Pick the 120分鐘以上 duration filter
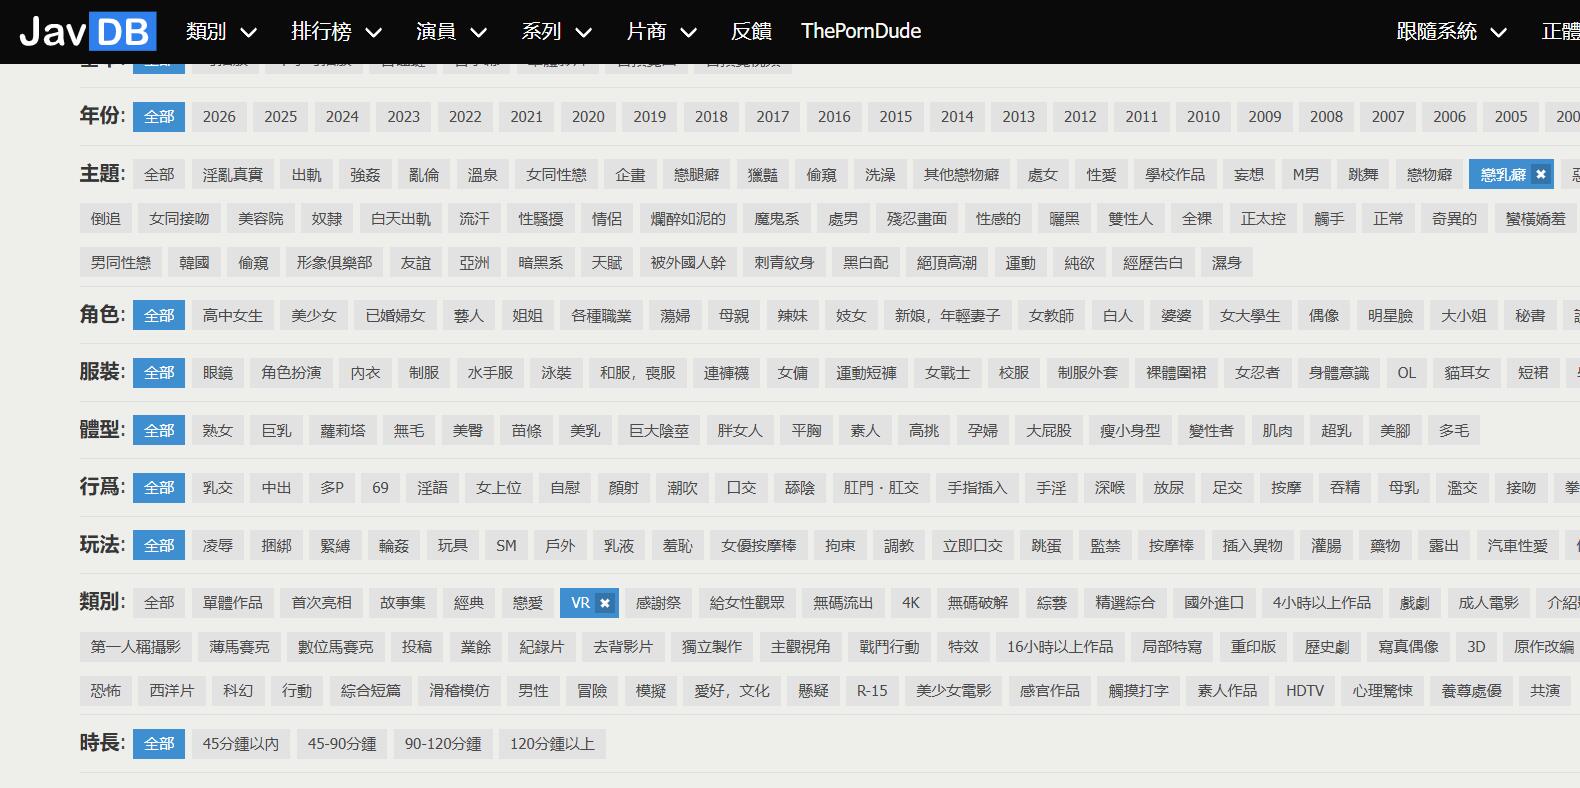The height and width of the screenshot is (788, 1580). tap(552, 744)
